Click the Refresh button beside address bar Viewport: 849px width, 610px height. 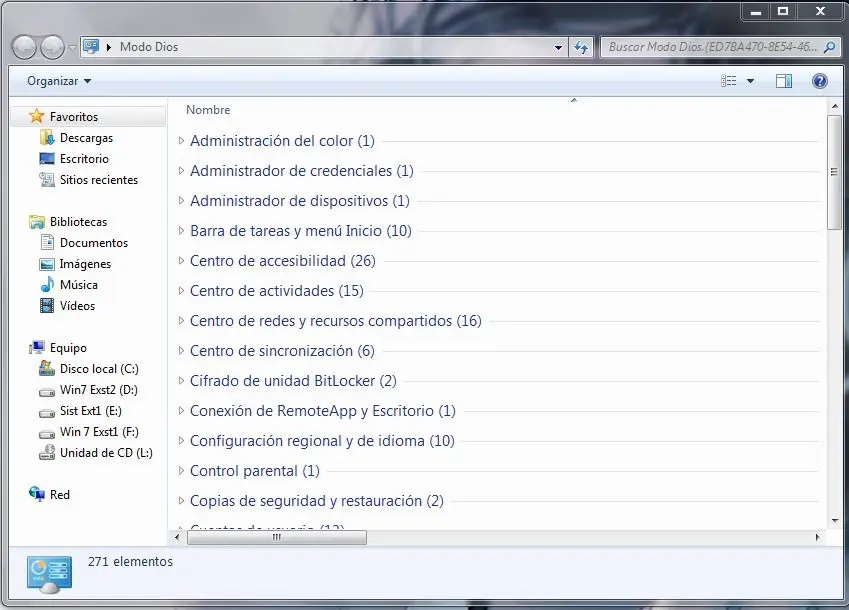(x=582, y=48)
